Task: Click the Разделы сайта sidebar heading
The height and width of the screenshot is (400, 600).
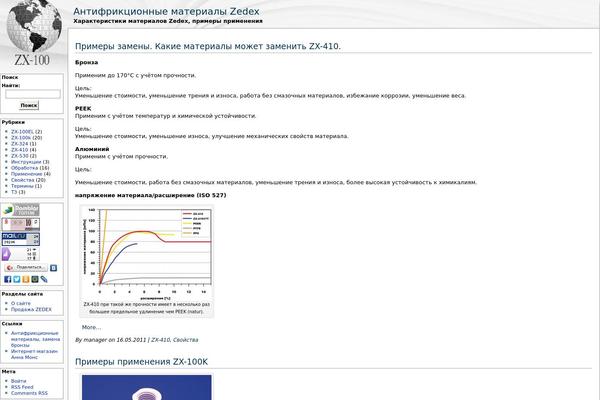Action: point(22,294)
